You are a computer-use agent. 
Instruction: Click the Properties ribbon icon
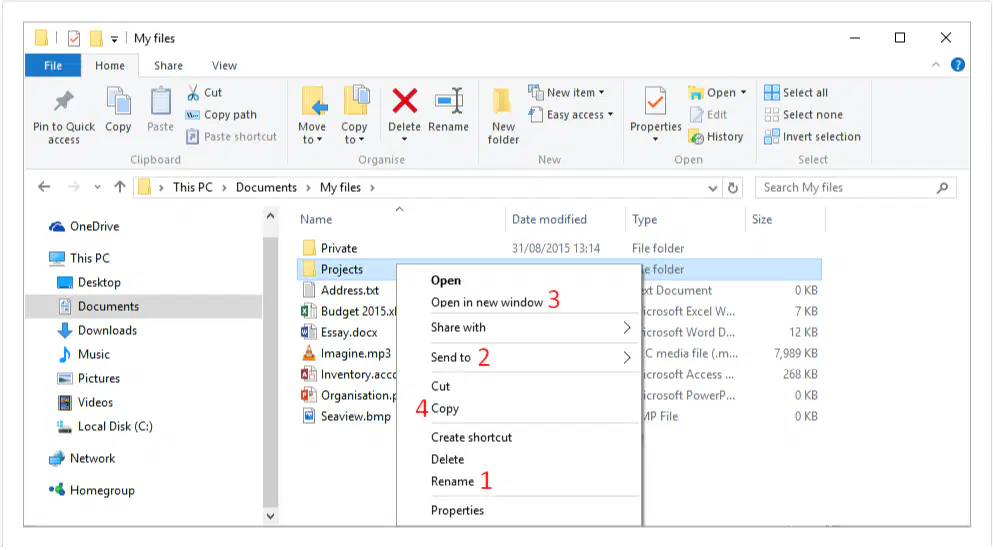point(655,101)
